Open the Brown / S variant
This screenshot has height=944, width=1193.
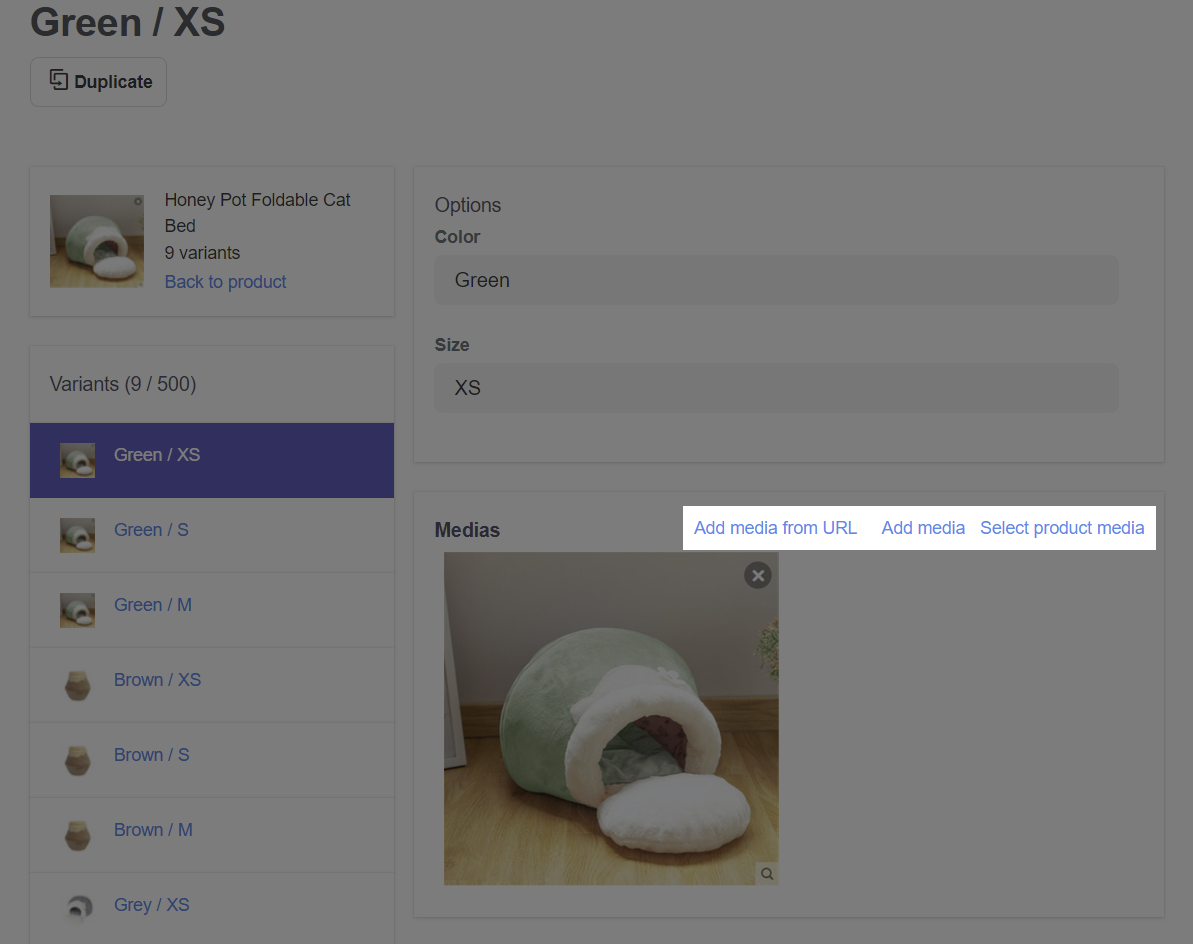151,755
